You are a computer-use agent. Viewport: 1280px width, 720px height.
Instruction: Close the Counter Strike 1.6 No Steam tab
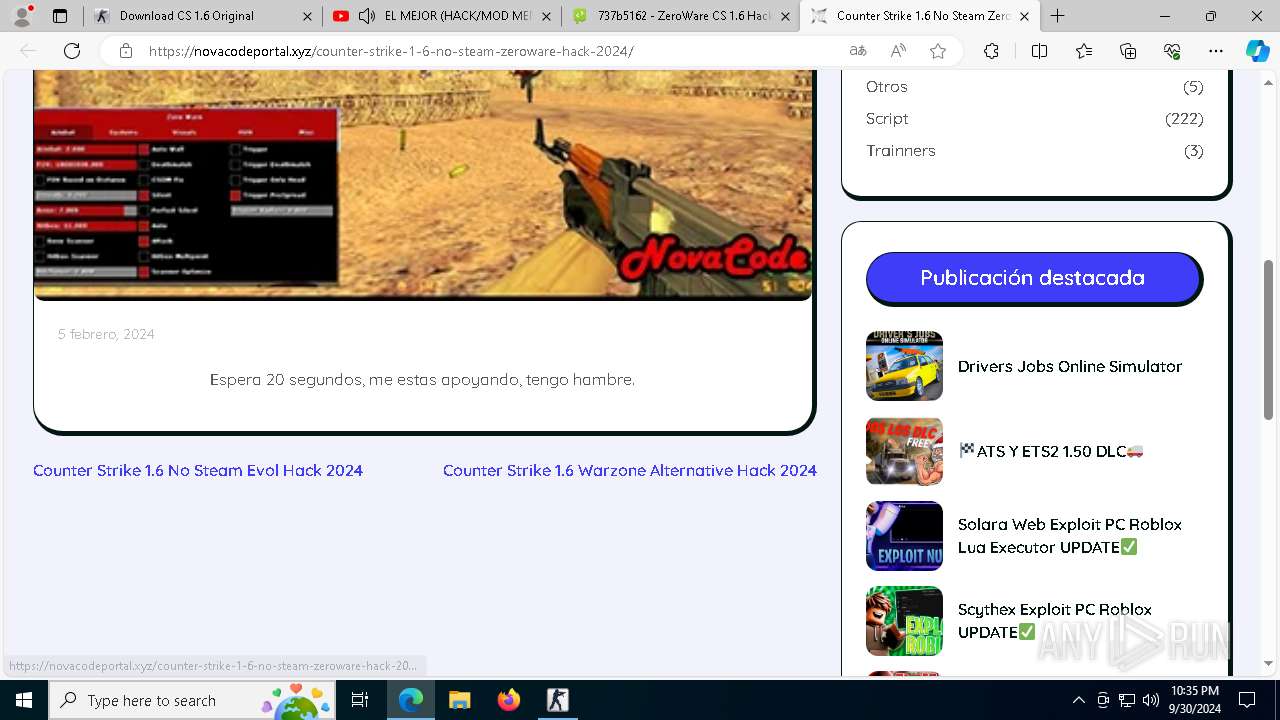point(1024,16)
